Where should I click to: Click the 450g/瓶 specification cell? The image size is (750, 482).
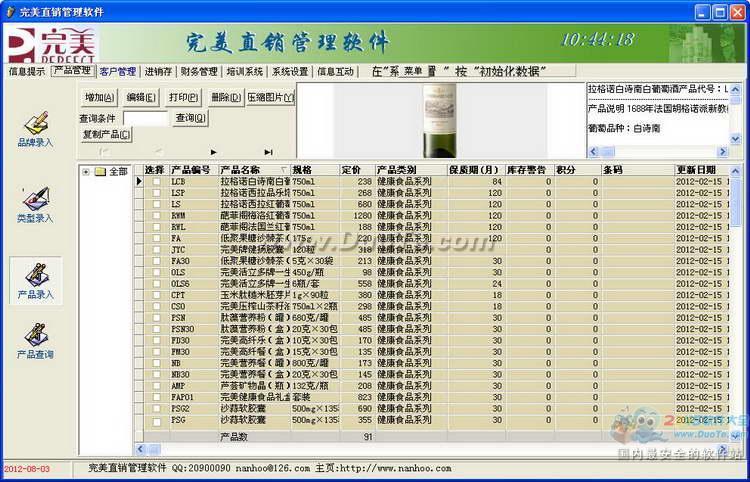(x=315, y=273)
